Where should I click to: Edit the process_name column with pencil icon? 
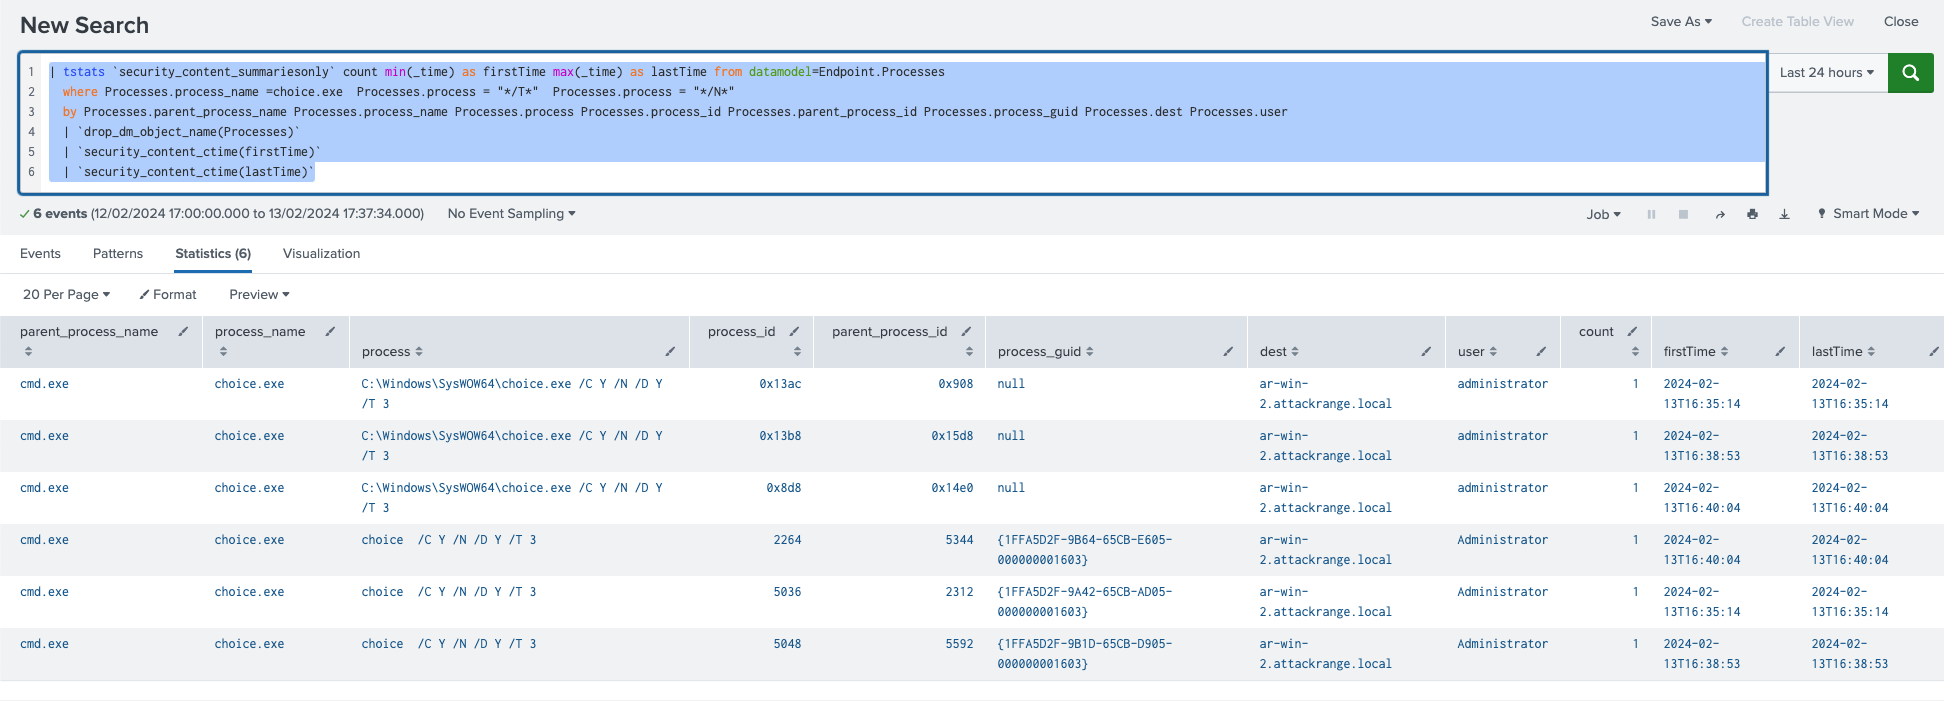click(330, 332)
